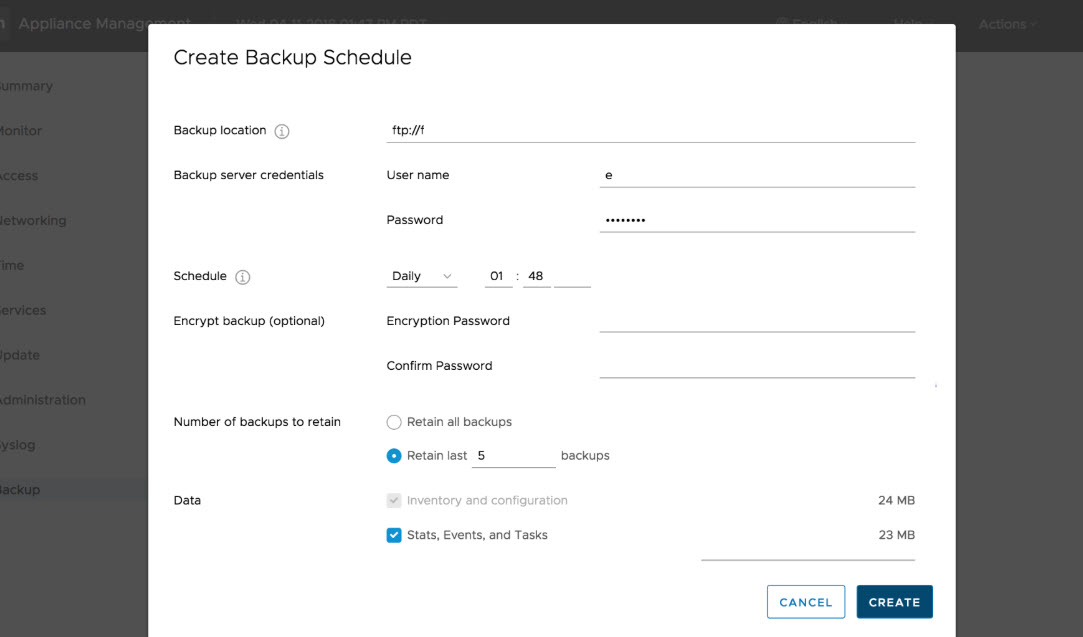Choose the Retain last radio button

tap(394, 456)
